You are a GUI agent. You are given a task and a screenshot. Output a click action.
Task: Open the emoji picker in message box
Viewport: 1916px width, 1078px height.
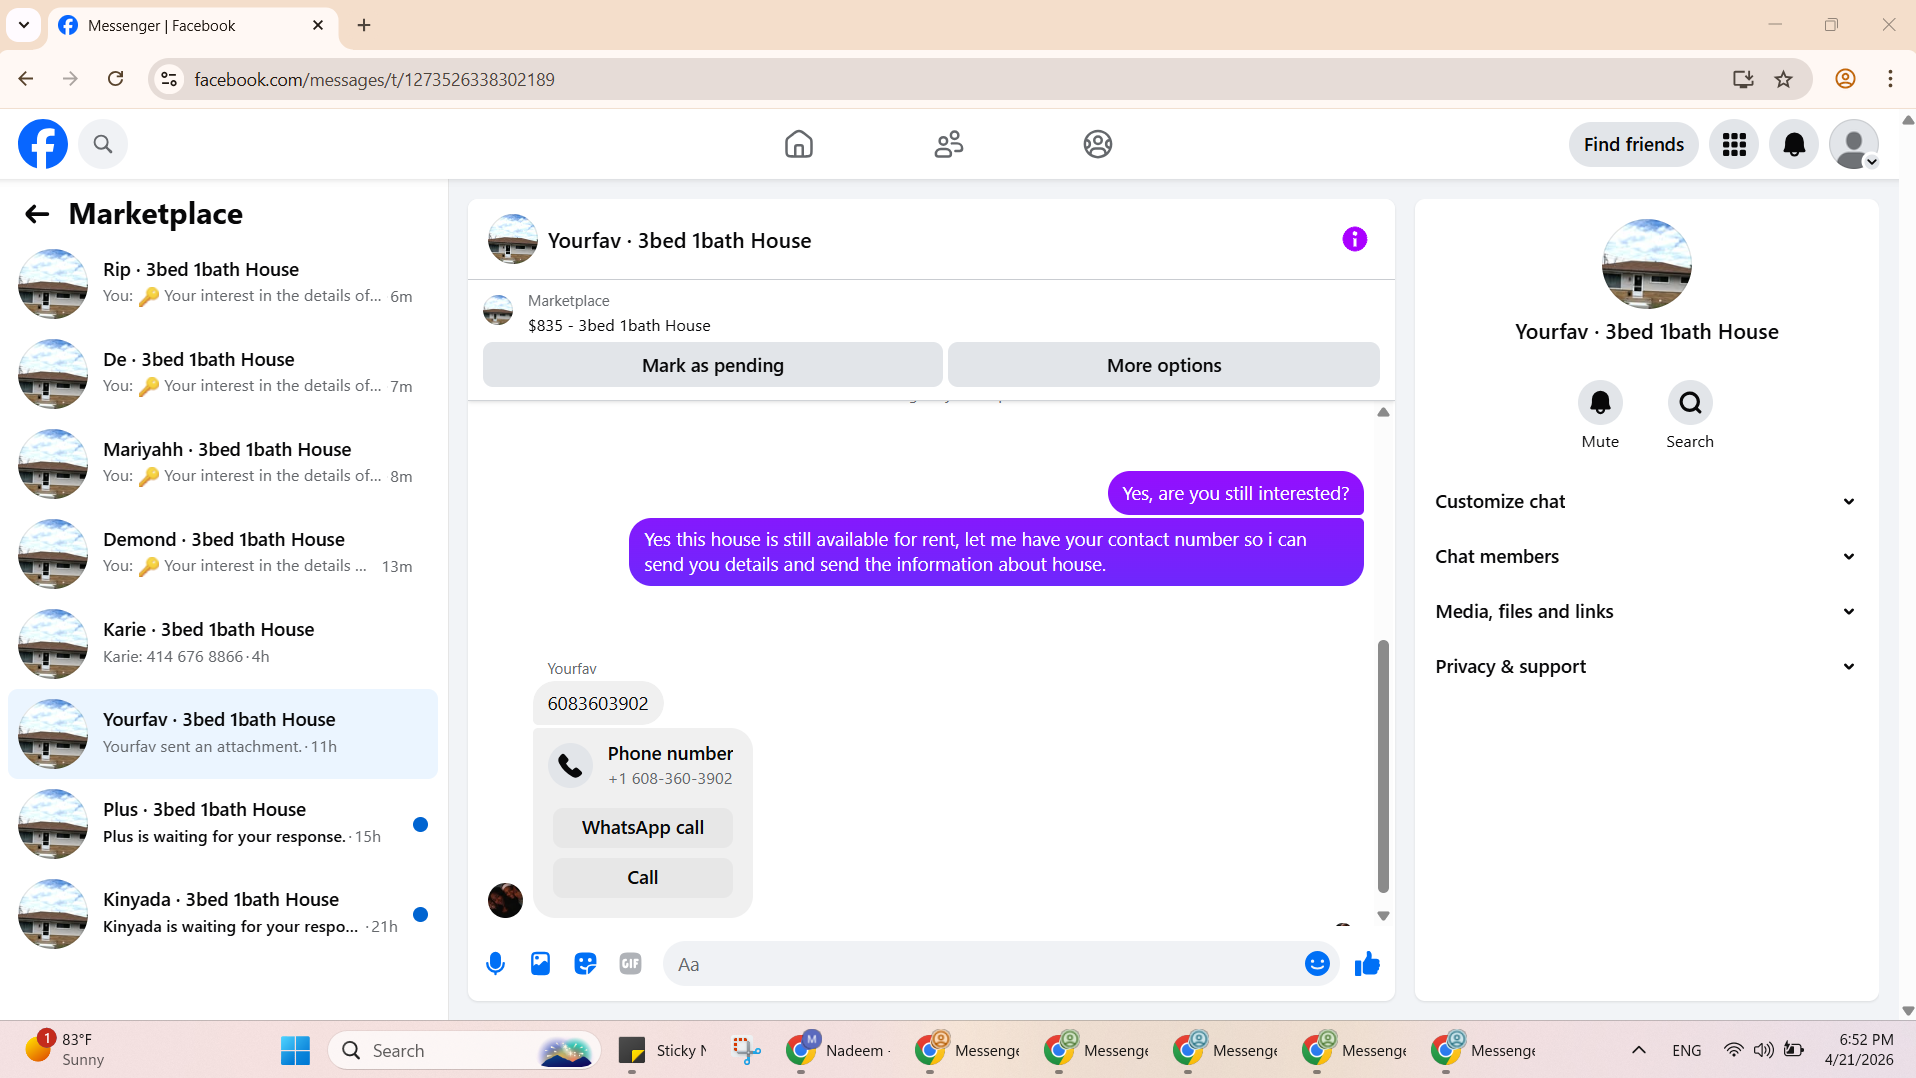tap(1317, 964)
